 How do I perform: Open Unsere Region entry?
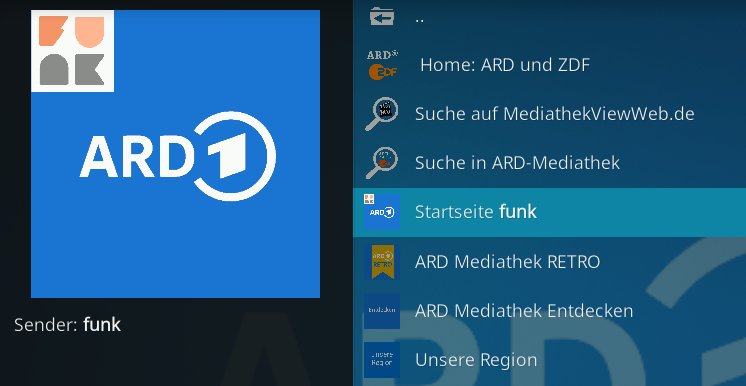click(x=550, y=360)
